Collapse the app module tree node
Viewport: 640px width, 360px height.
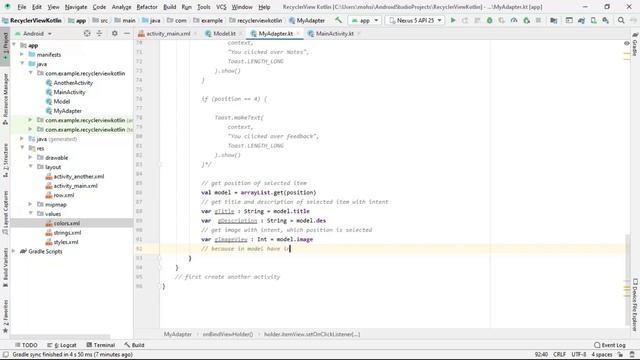(14, 45)
